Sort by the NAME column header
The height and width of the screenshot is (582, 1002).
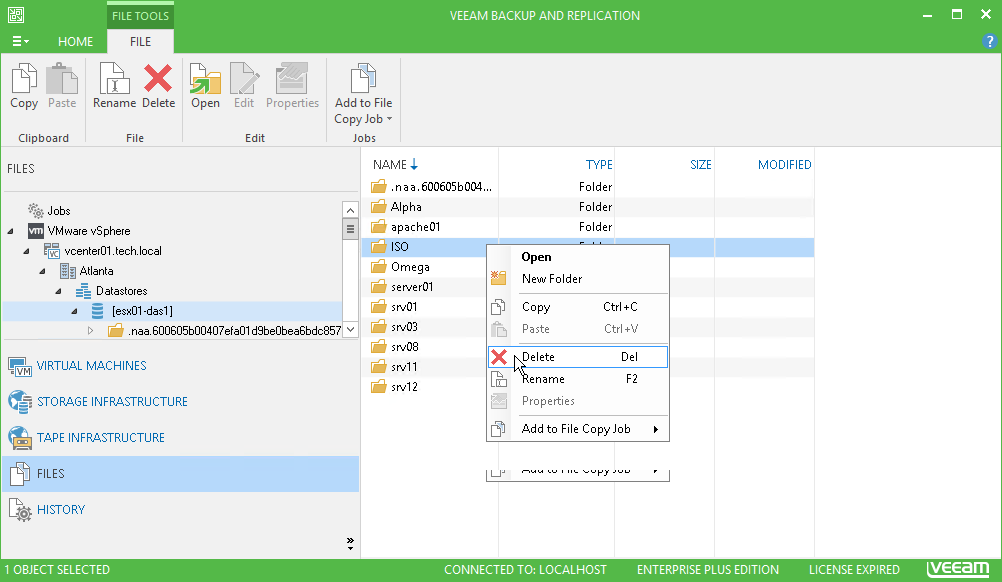390,165
